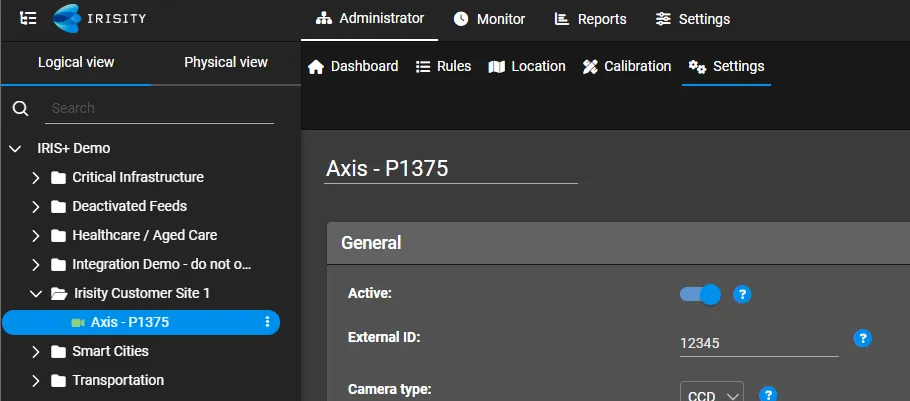Switch to the Monitor tab
This screenshot has width=910, height=401.
coord(489,19)
